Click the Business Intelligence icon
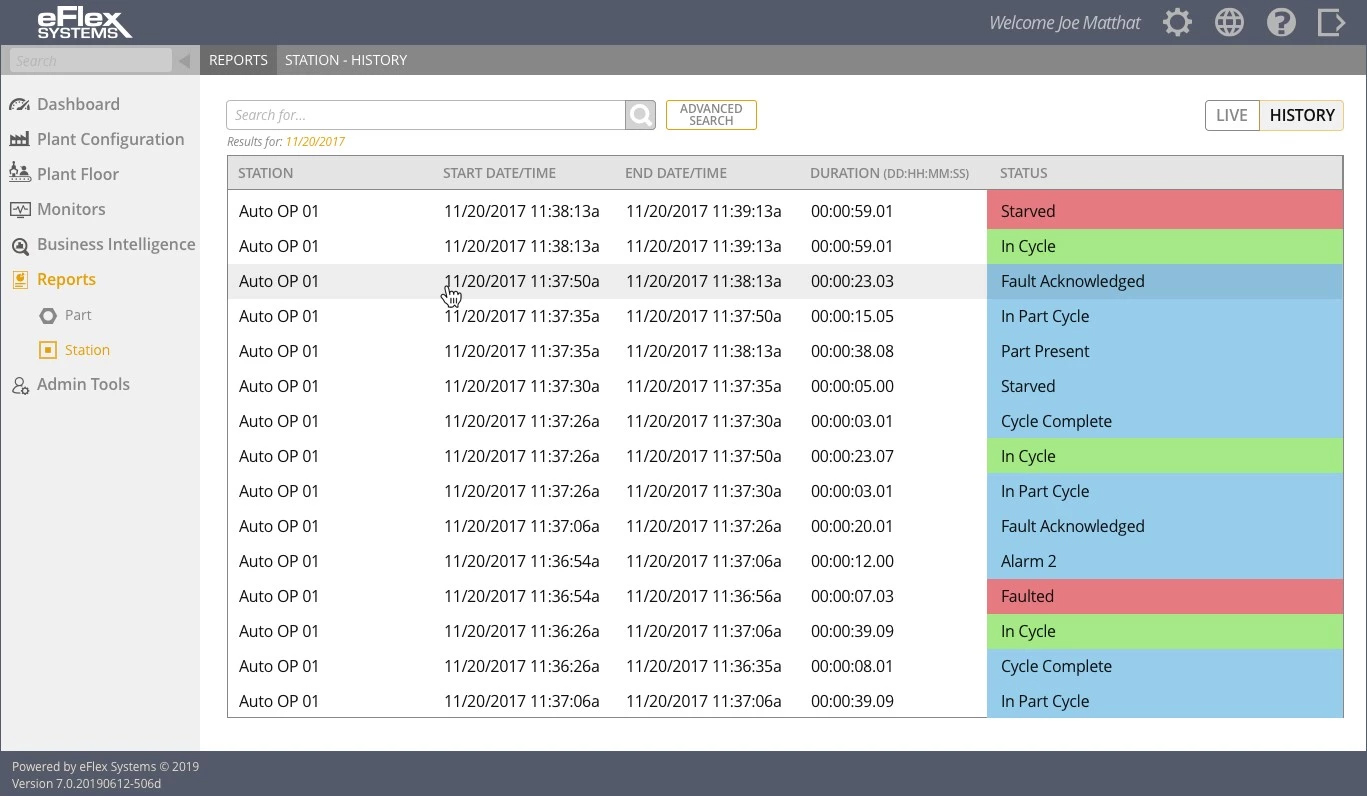Image resolution: width=1367 pixels, height=796 pixels. [19, 246]
